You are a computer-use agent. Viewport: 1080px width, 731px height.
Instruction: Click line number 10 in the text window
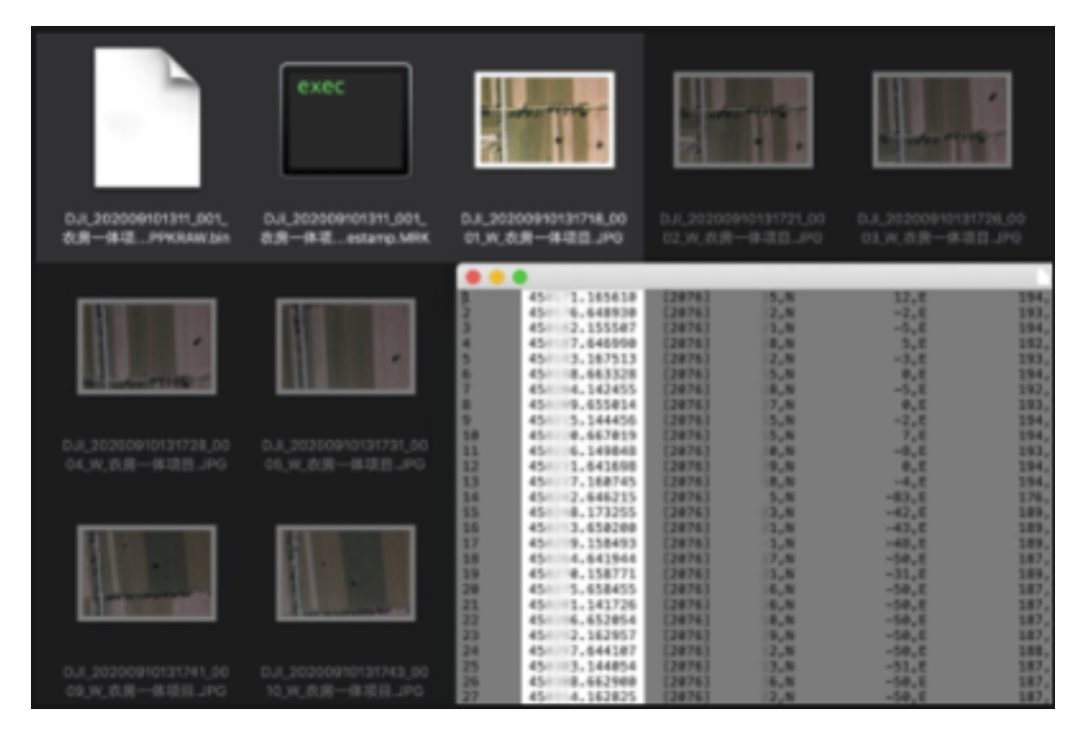coord(470,435)
